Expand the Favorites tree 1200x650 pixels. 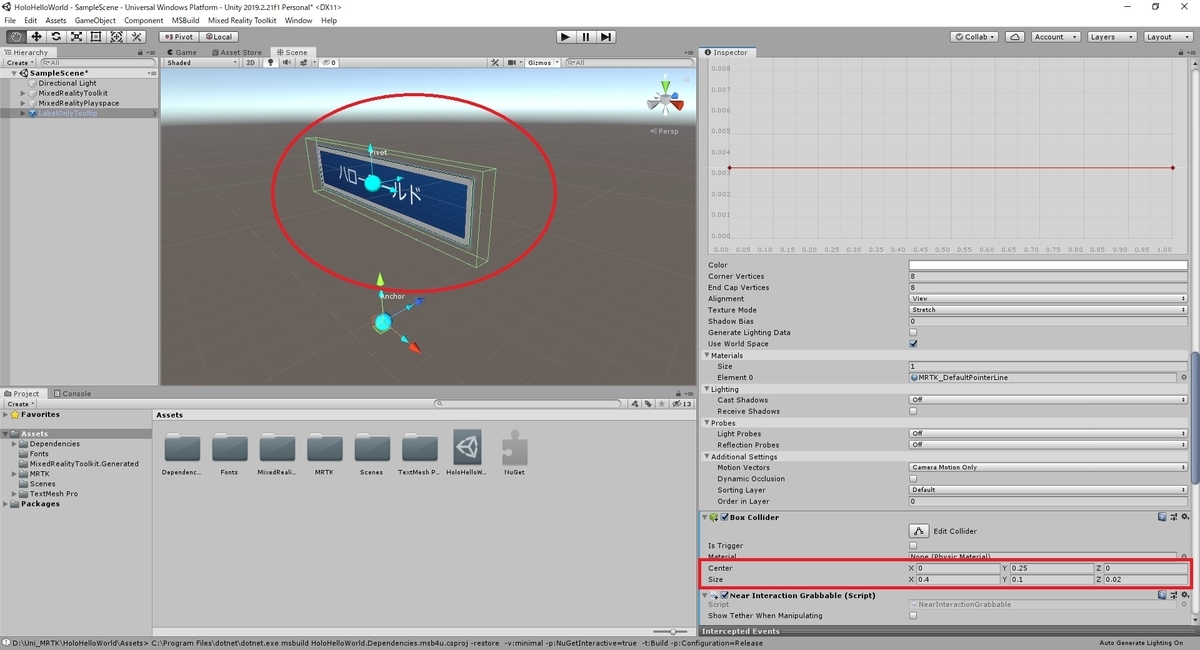(x=7, y=414)
